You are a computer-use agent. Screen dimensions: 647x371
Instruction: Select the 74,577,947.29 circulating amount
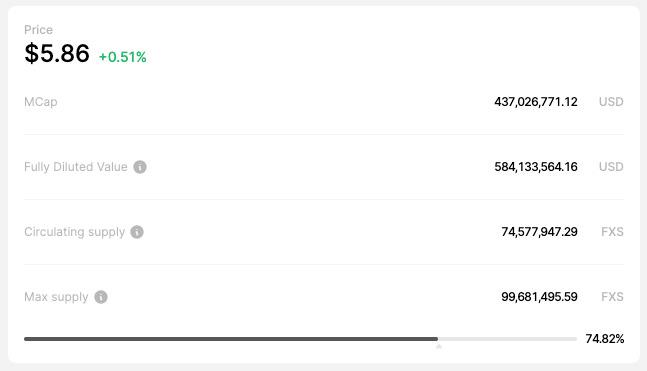pyautogui.click(x=539, y=232)
